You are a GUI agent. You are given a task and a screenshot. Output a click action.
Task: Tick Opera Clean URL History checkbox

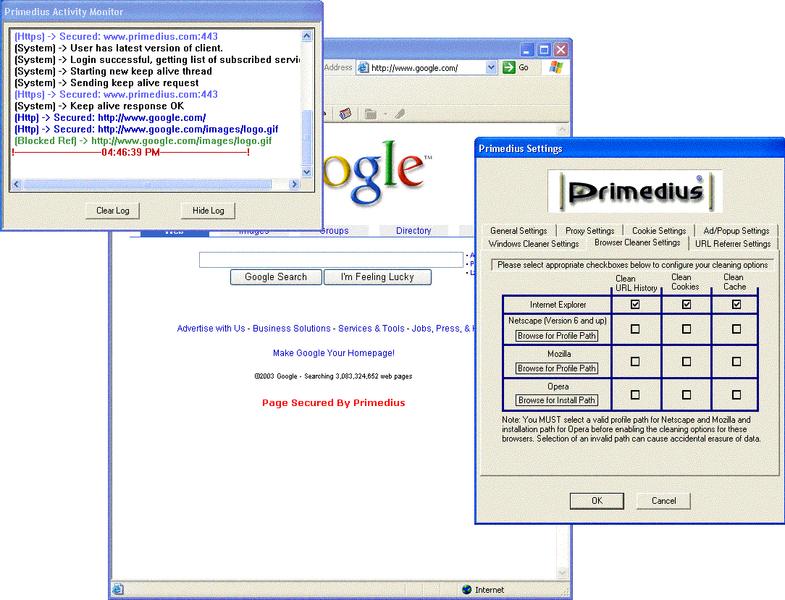click(x=635, y=395)
